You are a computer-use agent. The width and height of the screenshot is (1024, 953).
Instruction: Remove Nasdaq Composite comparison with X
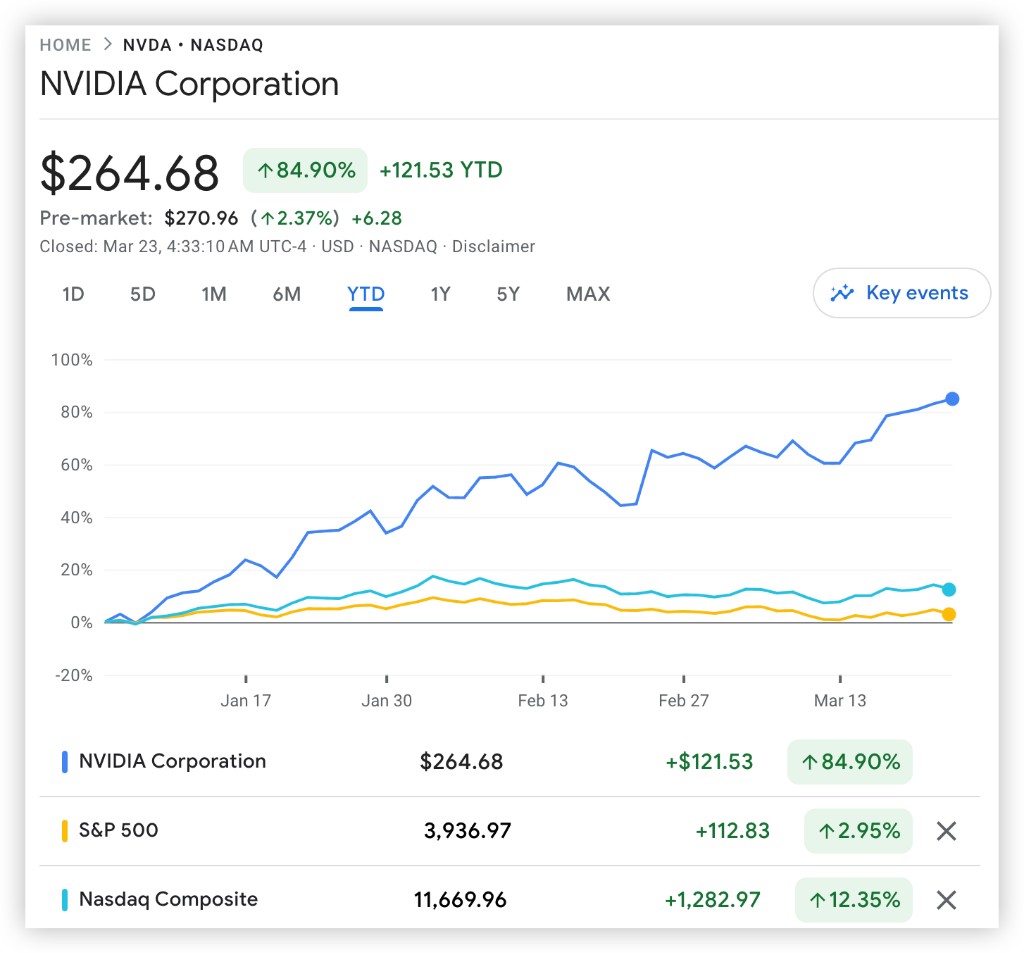(946, 900)
